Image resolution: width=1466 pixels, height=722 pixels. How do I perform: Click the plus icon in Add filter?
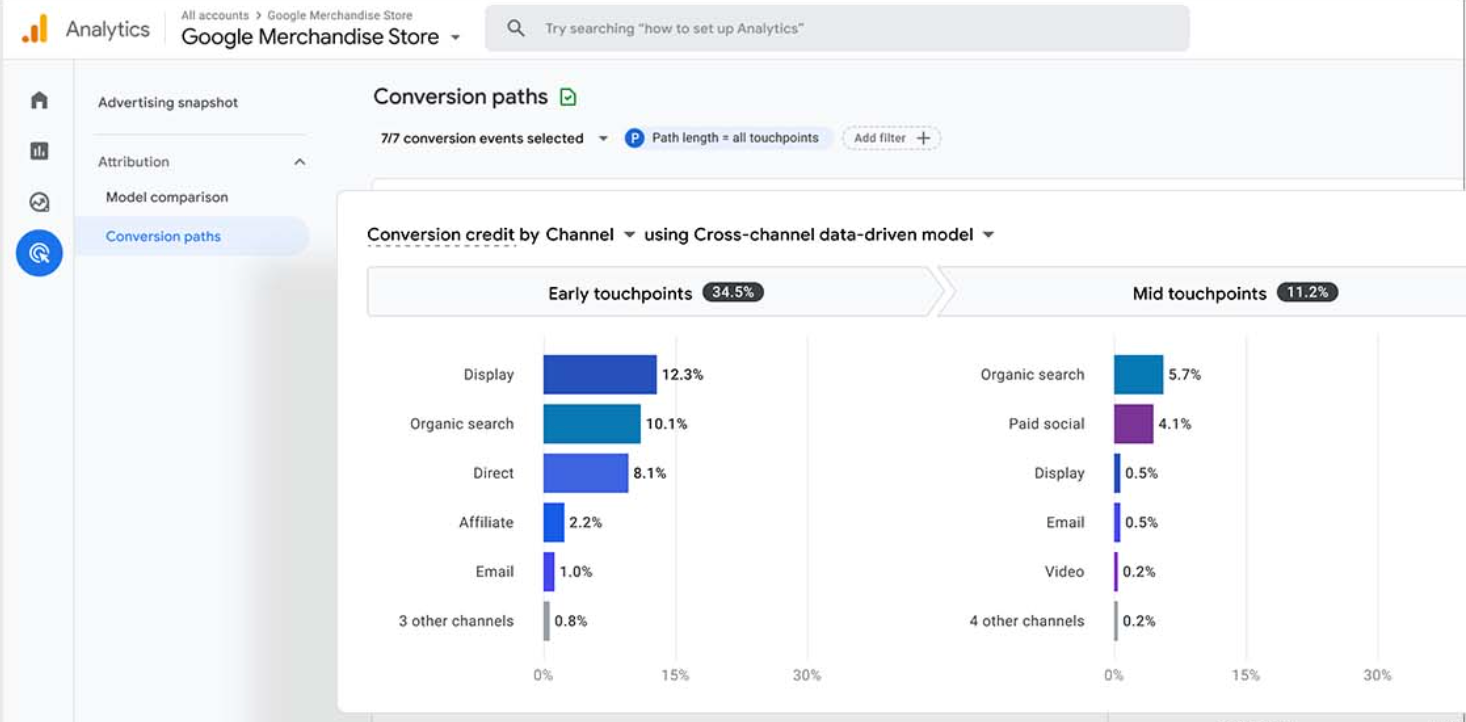[923, 138]
